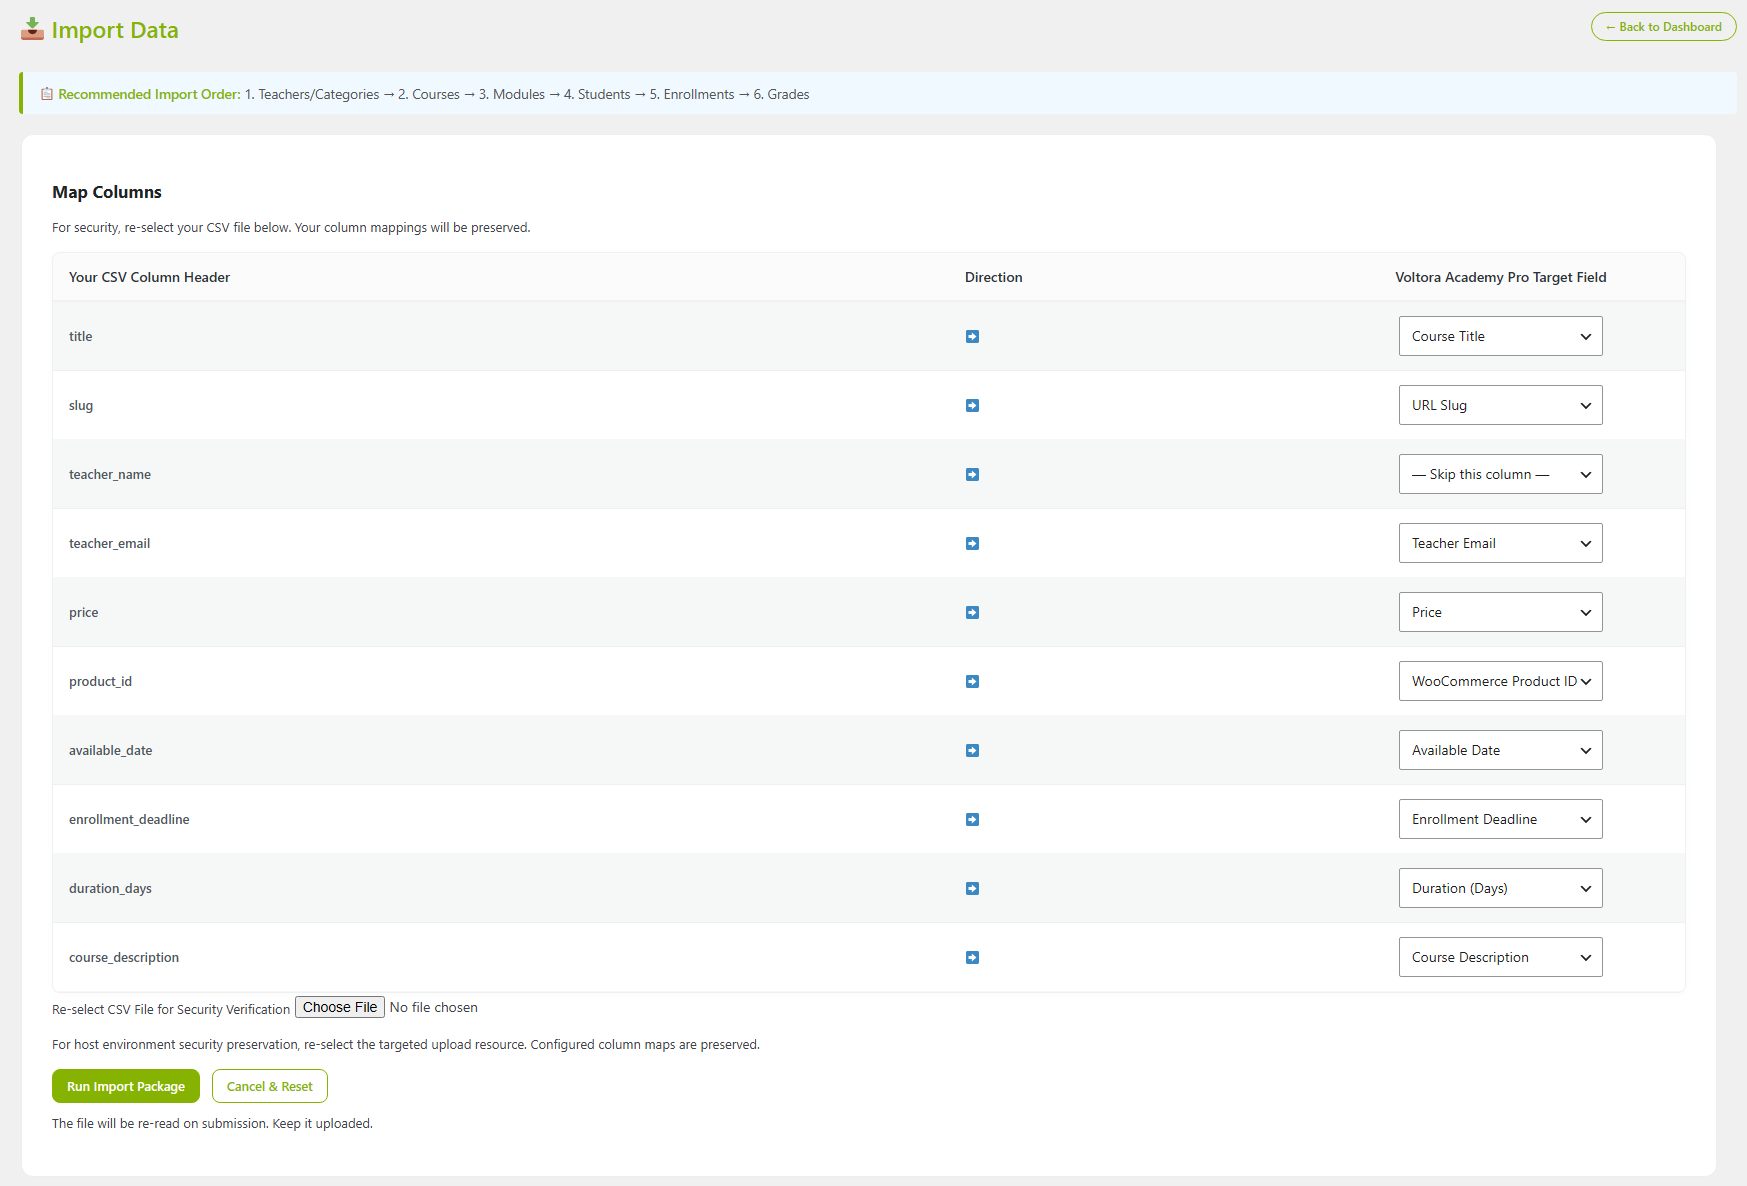This screenshot has width=1747, height=1186.
Task: Open the Enrollment Deadline target field dropdown
Action: tap(1500, 819)
